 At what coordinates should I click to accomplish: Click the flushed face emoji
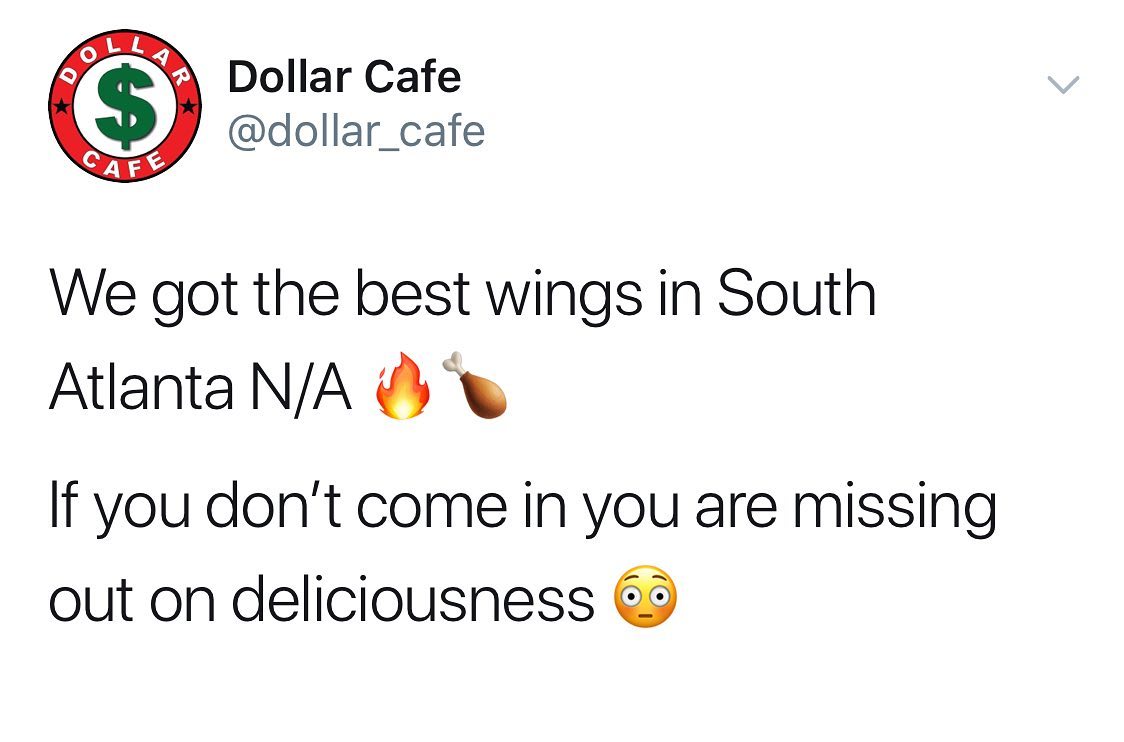click(x=646, y=596)
